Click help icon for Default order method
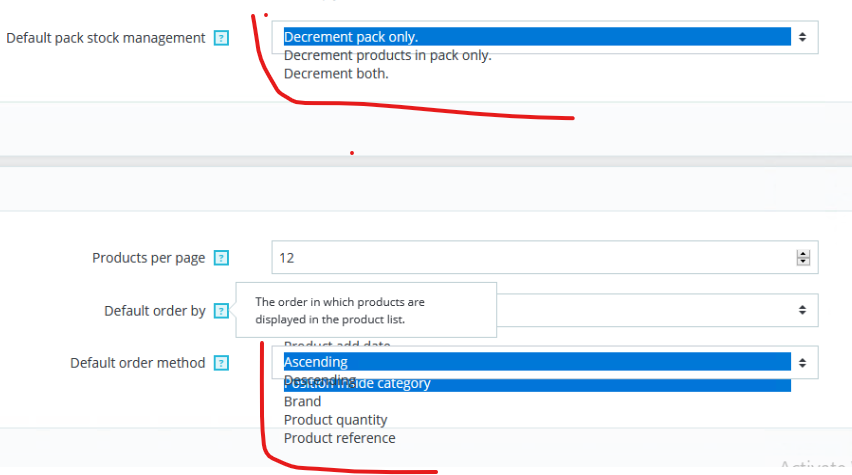 (x=221, y=363)
